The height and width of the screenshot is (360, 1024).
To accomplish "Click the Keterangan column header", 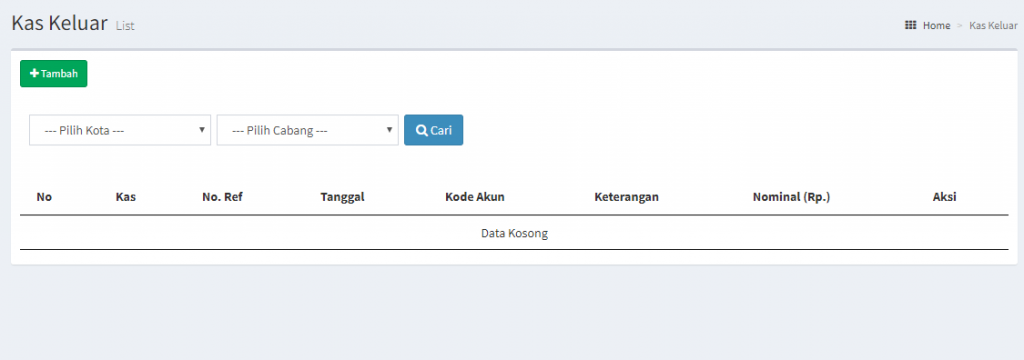I will pyautogui.click(x=626, y=197).
